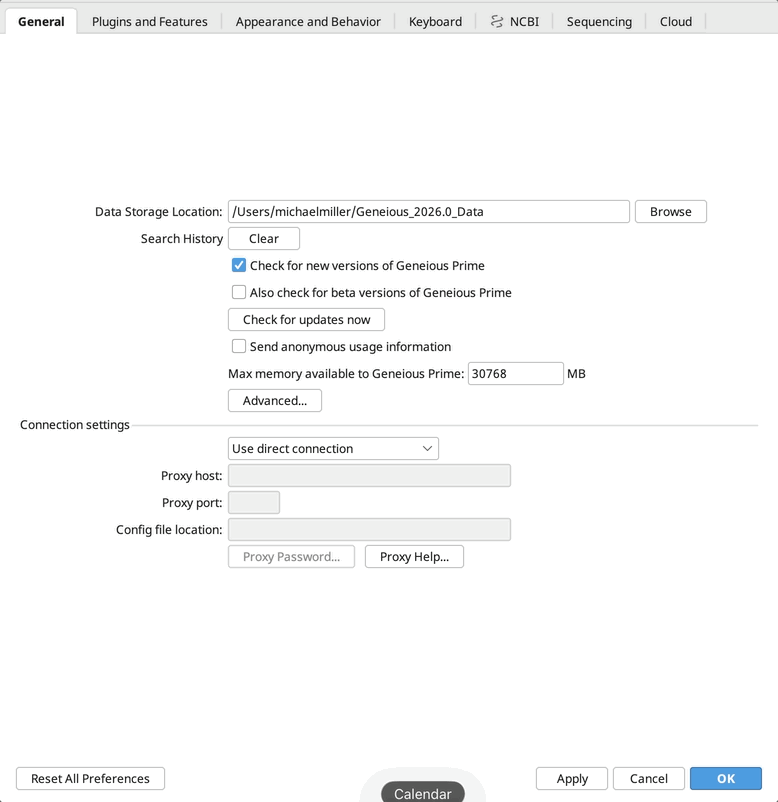Reset all preferences
This screenshot has height=802, width=778.
point(89,778)
